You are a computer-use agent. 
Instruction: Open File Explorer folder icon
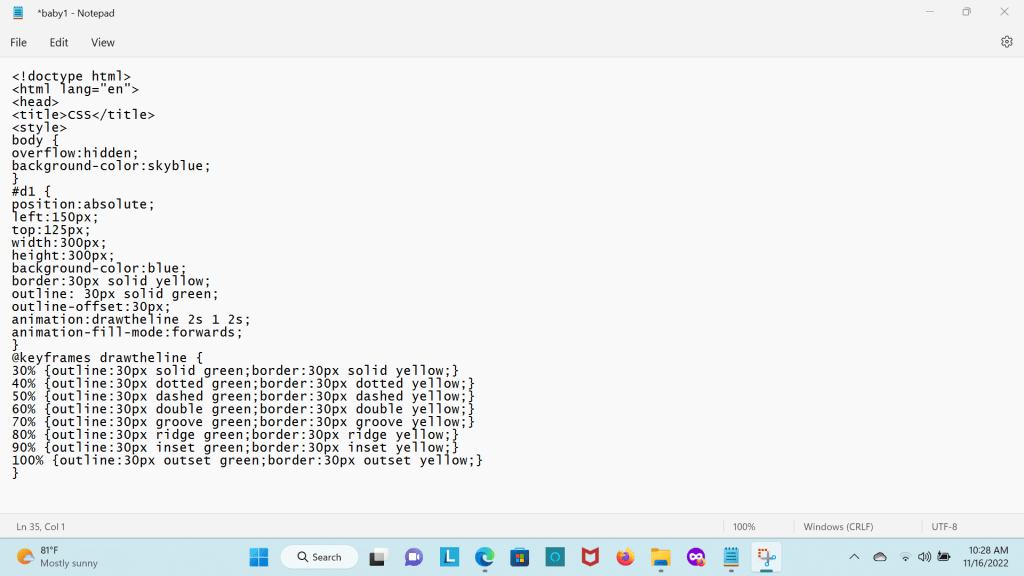coord(660,557)
